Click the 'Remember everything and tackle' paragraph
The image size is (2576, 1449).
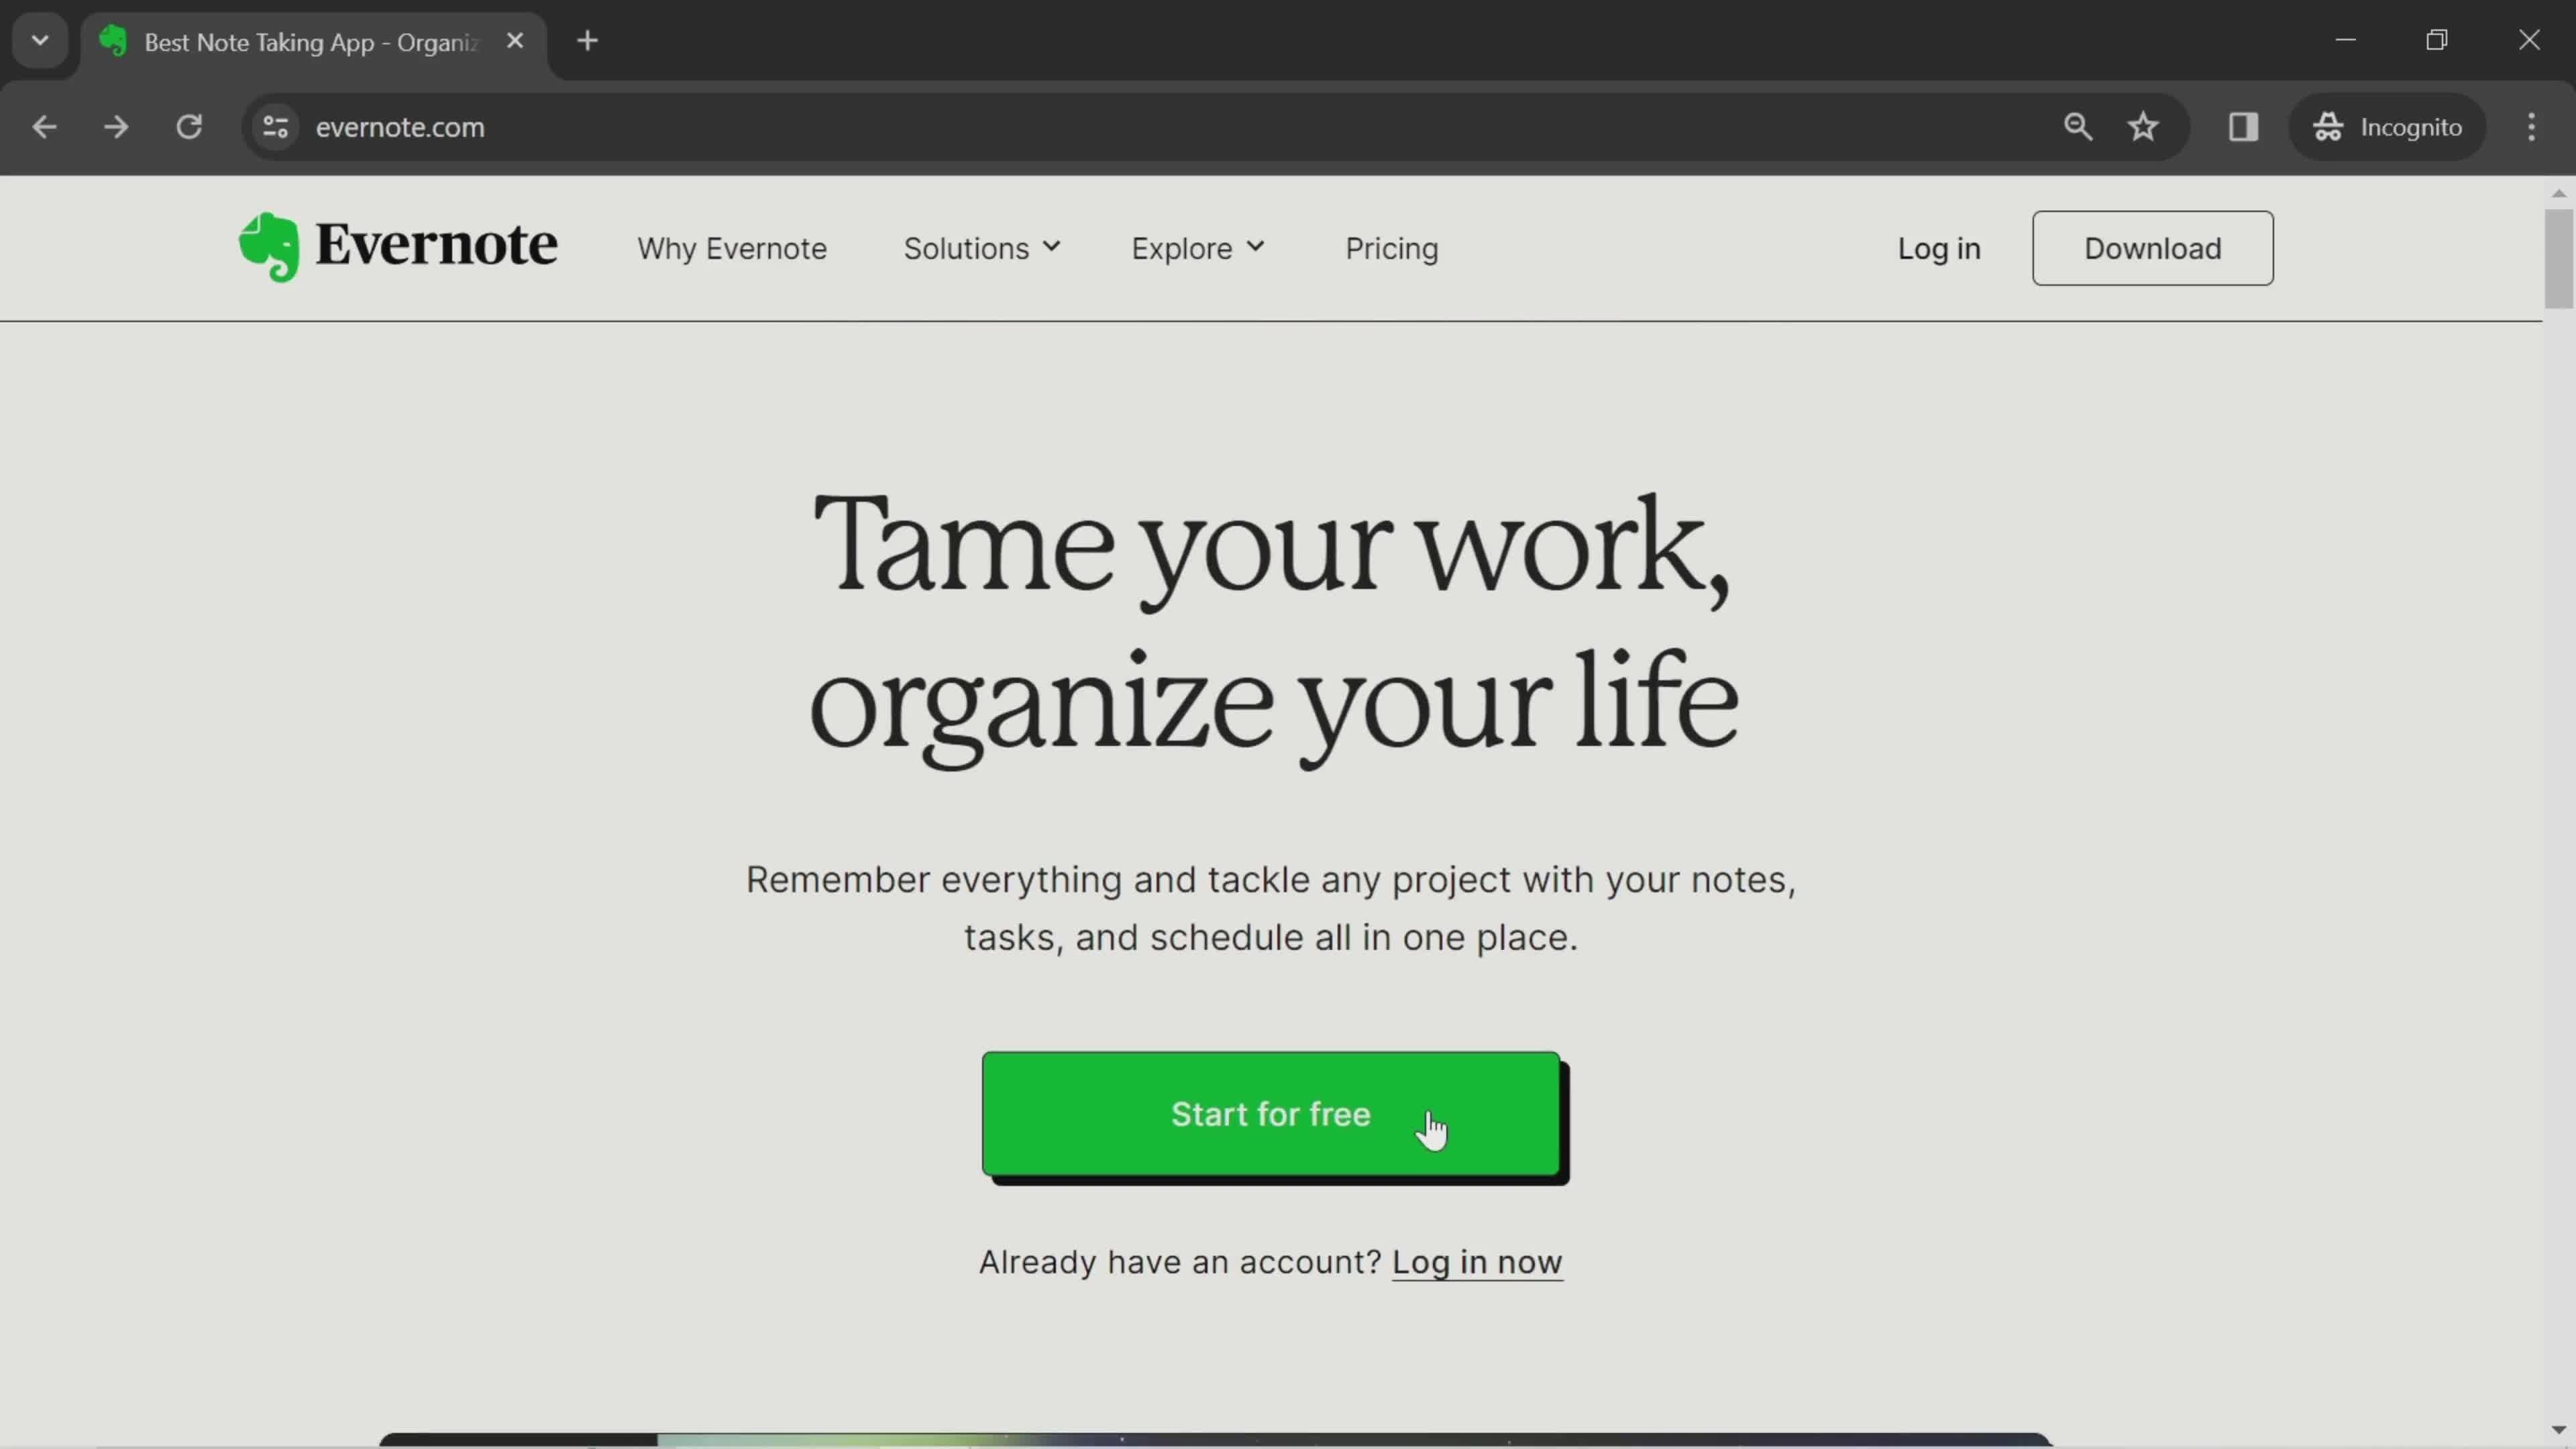[1270, 908]
